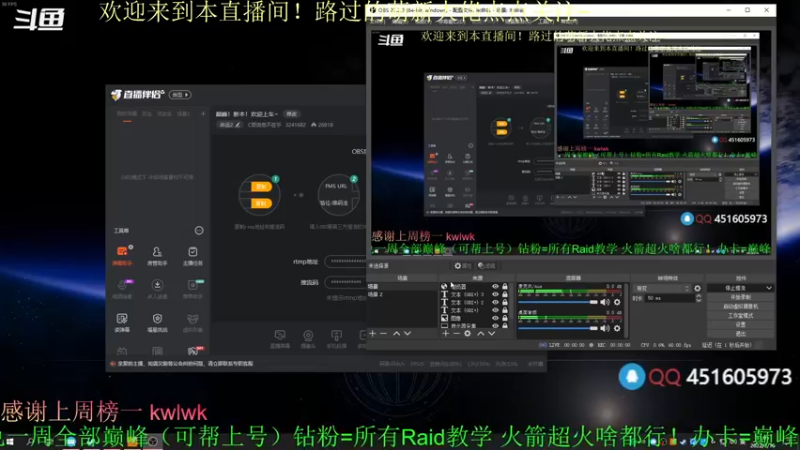Screen dimensions: 800x450
Task: Remove source with the minus under sources
Action: [456, 333]
